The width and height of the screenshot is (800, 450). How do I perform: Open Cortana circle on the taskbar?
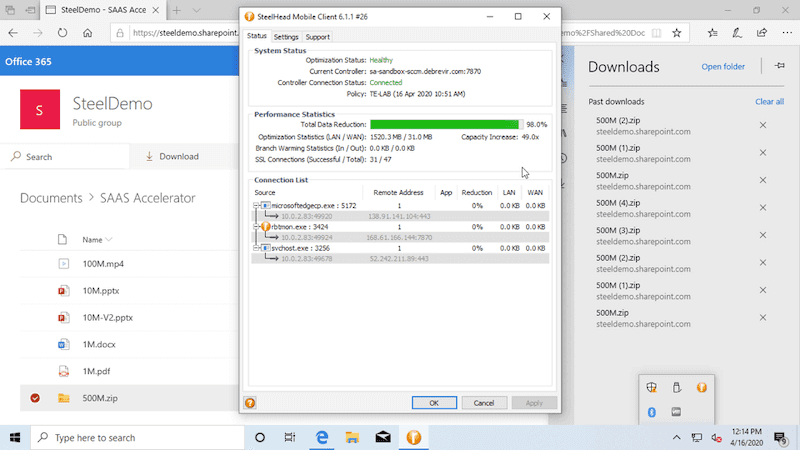(260, 437)
